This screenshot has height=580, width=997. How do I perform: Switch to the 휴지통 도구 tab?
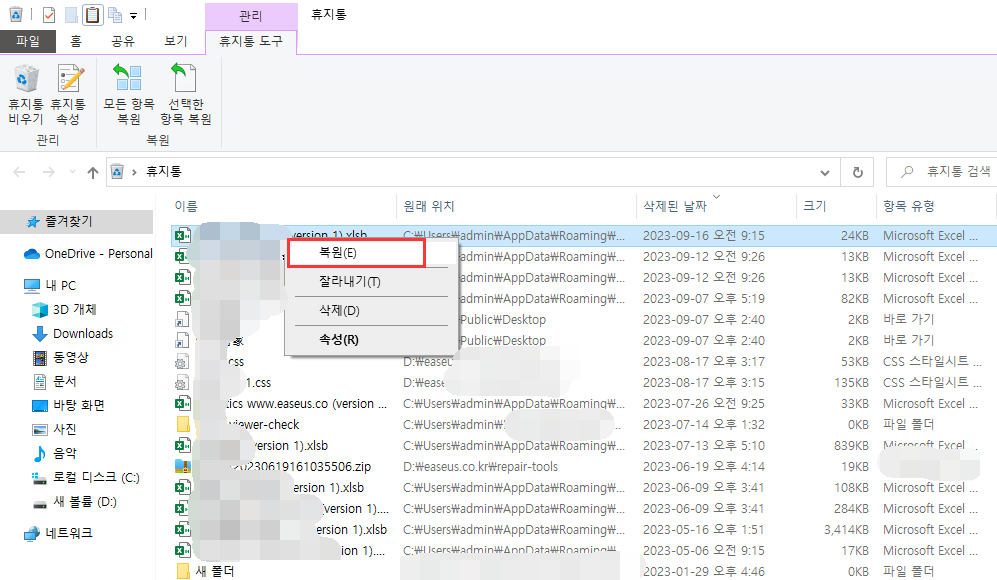coord(251,42)
